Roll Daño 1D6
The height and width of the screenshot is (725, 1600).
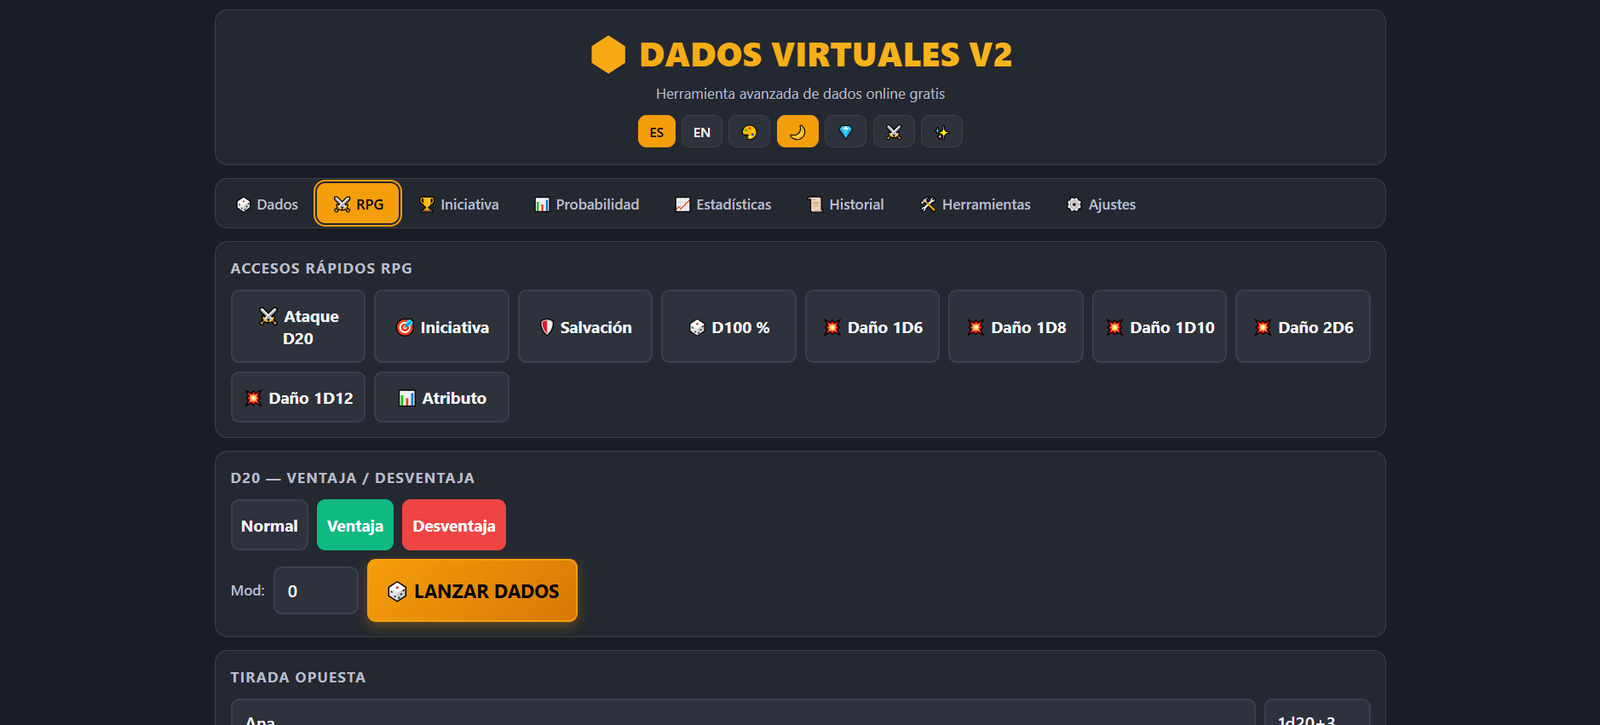(872, 327)
